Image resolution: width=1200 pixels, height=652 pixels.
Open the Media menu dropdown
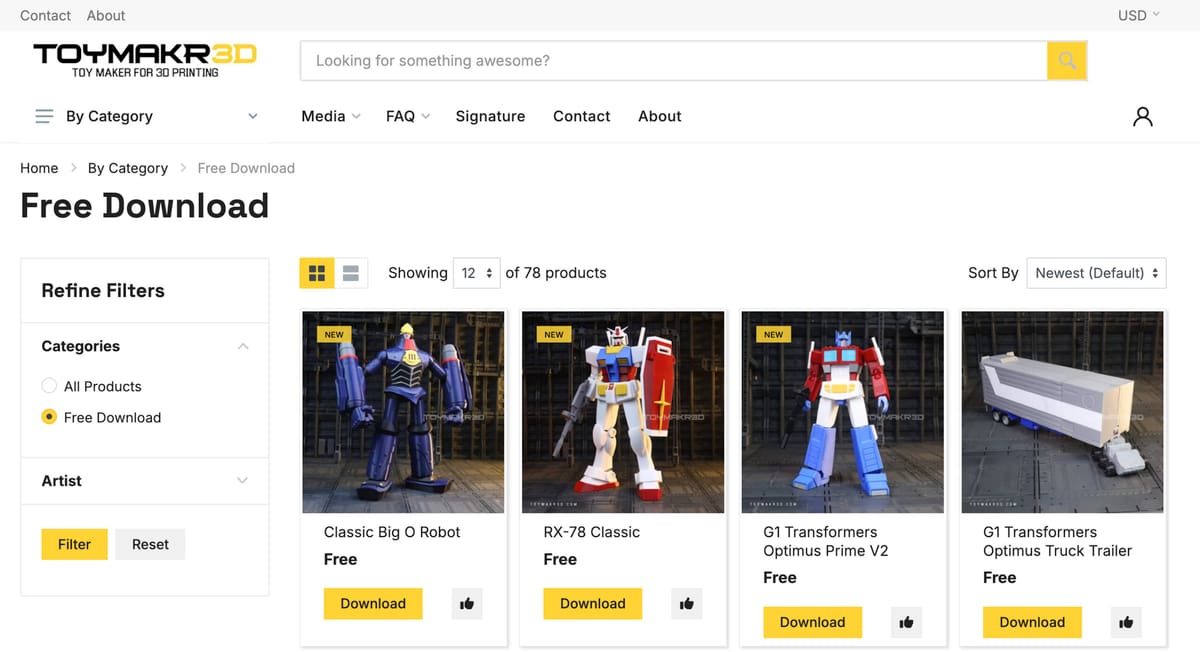[x=331, y=116]
